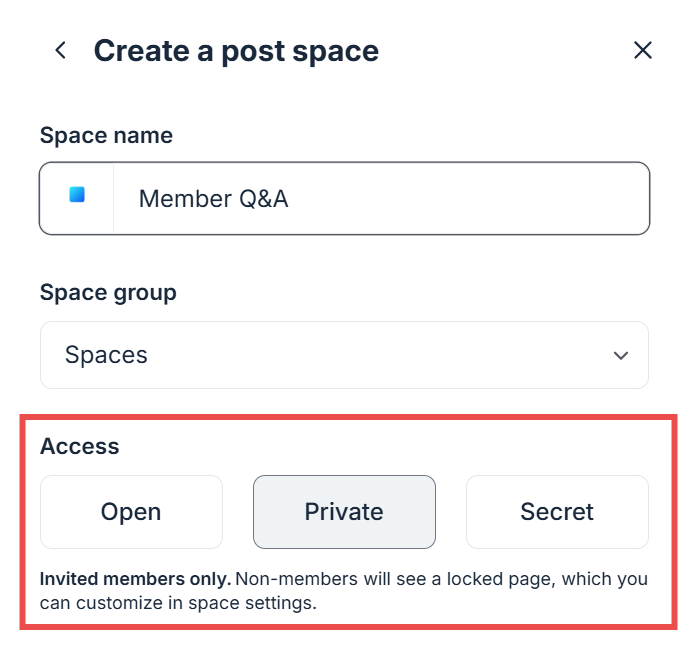
Task: Click the Member Q&A text in name field
Action: (x=214, y=199)
